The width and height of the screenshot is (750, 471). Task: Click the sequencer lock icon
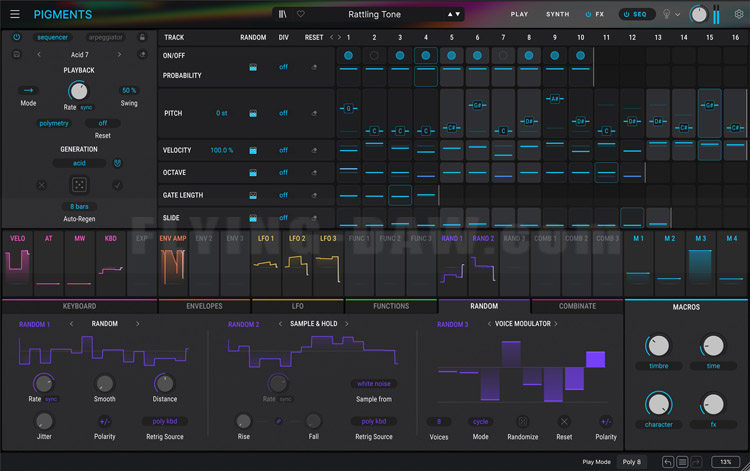click(142, 37)
